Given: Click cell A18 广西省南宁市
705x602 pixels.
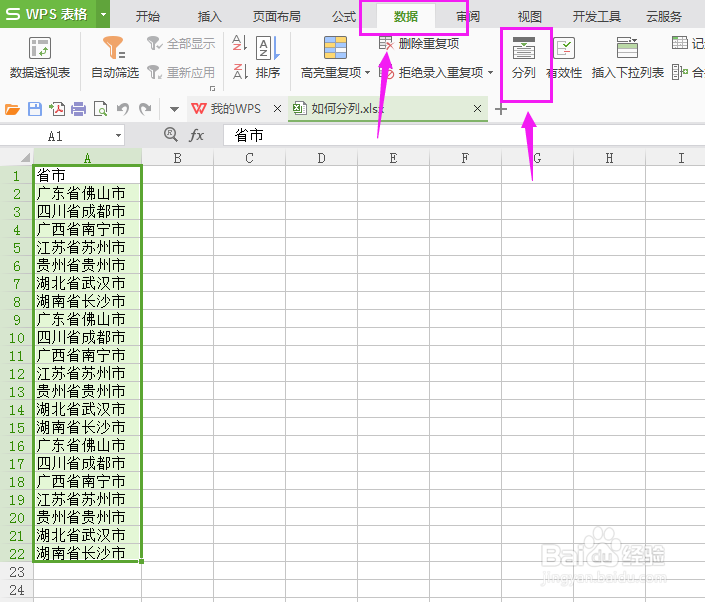Looking at the screenshot, I should coord(88,481).
